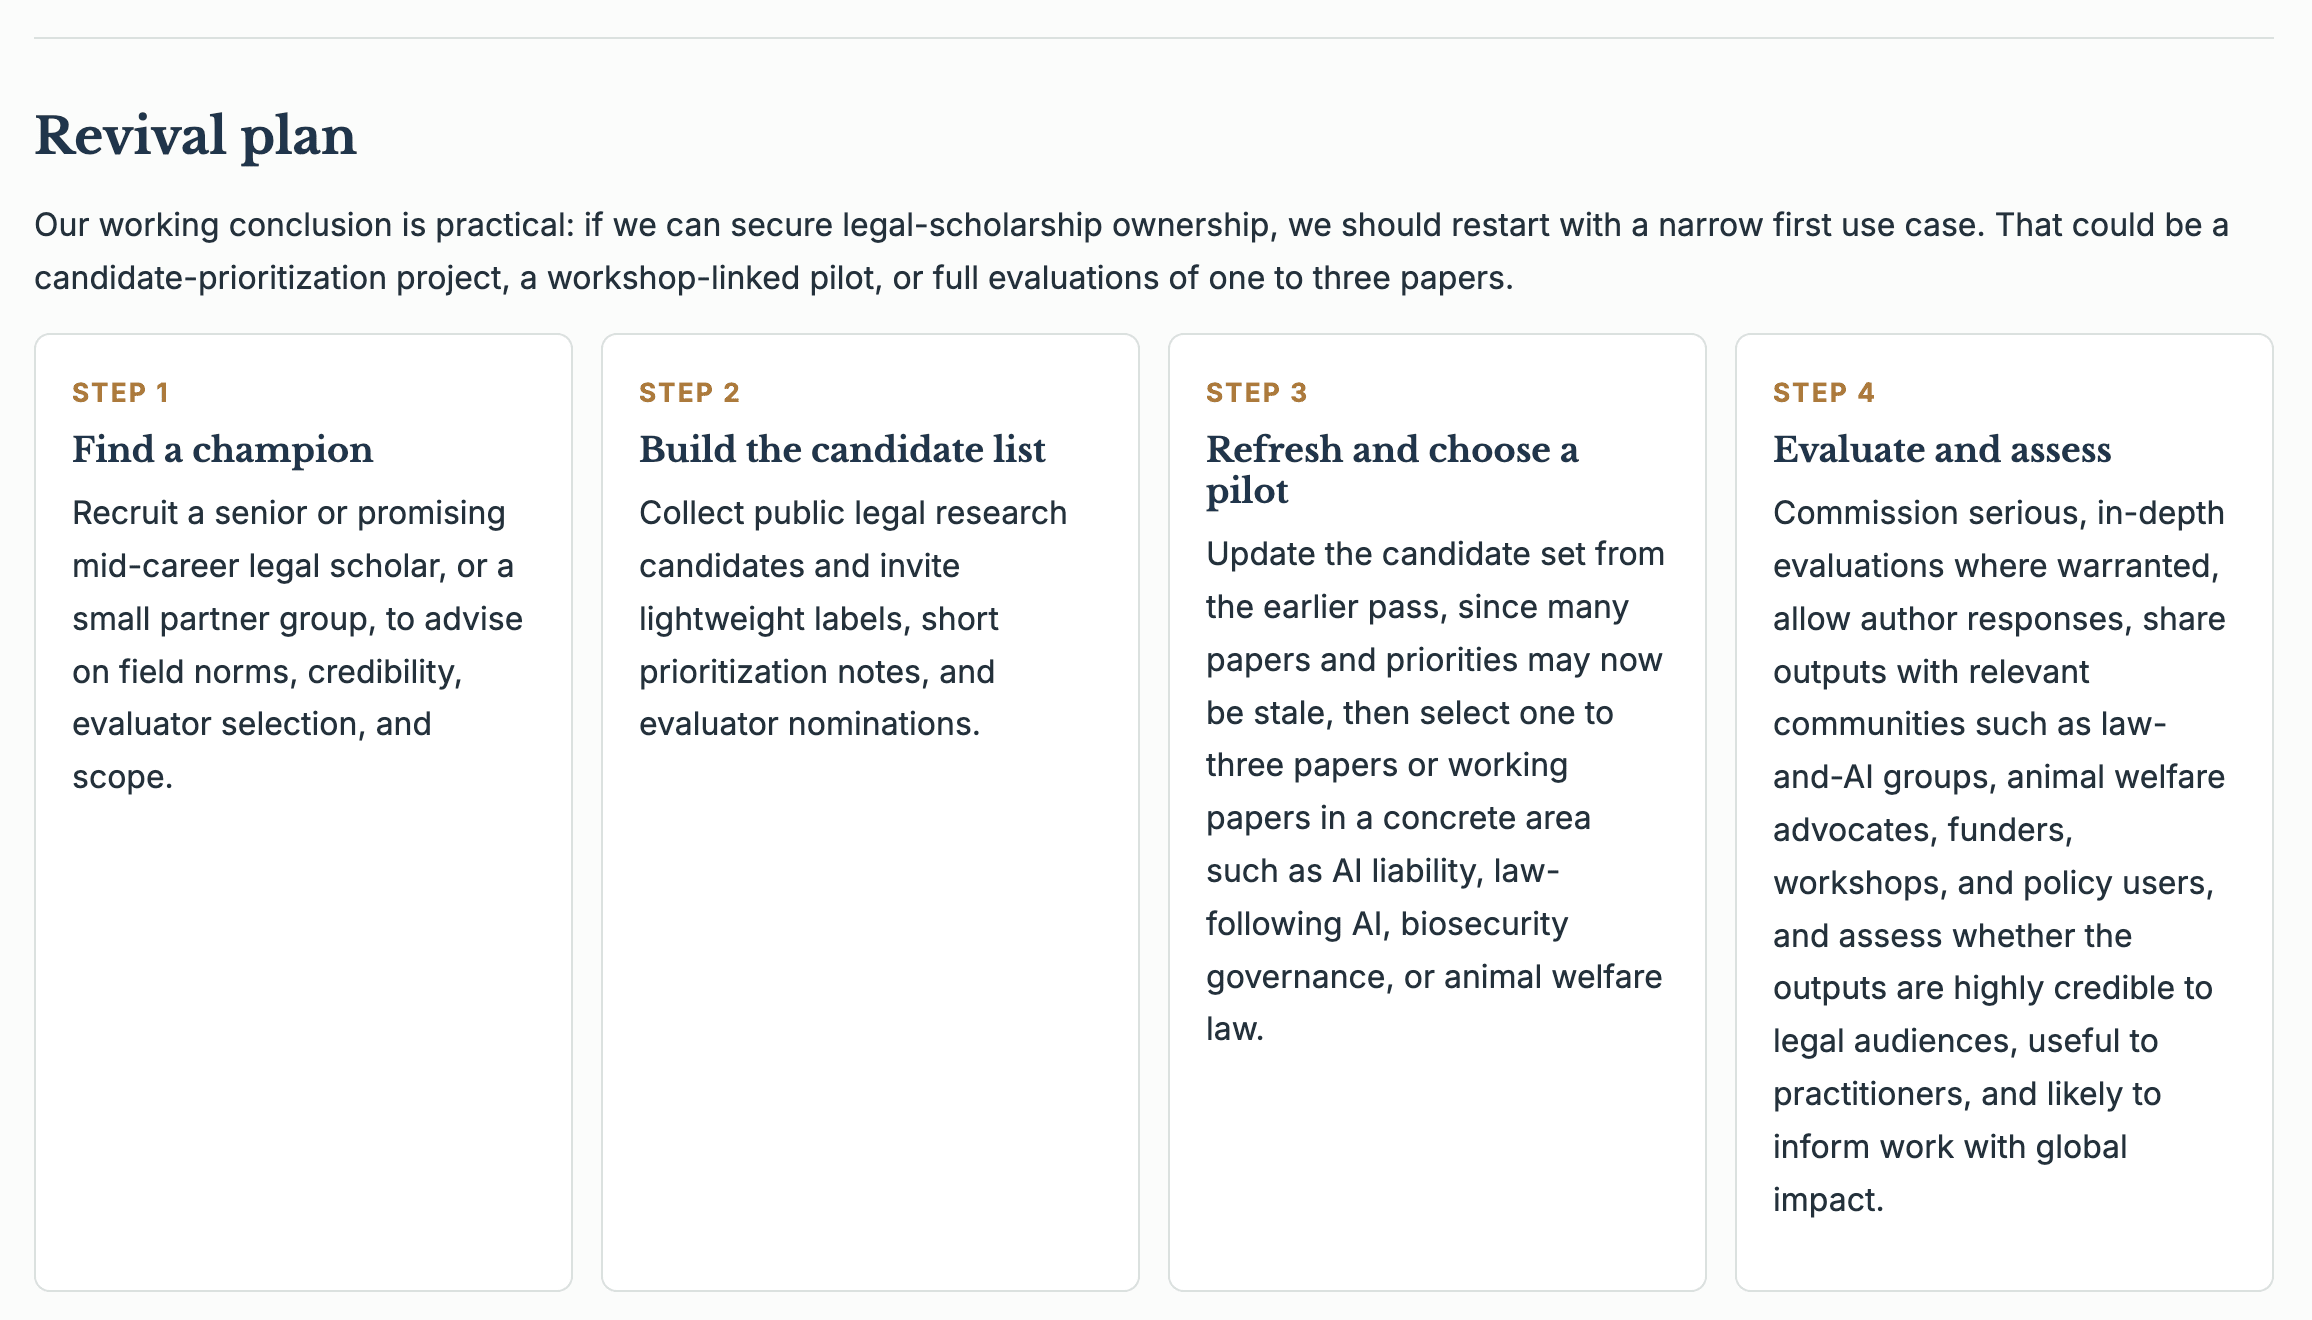Click the words global impact in Step 4
The width and height of the screenshot is (2312, 1320).
click(x=1950, y=1173)
